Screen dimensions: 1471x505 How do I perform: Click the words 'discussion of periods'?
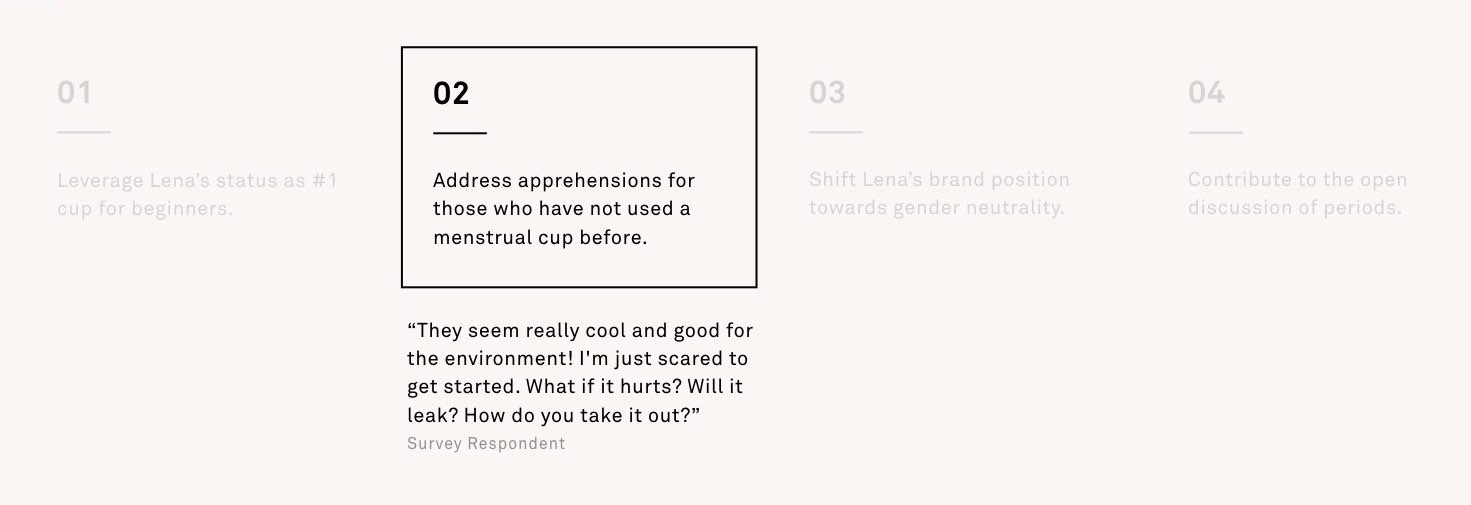[1293, 209]
